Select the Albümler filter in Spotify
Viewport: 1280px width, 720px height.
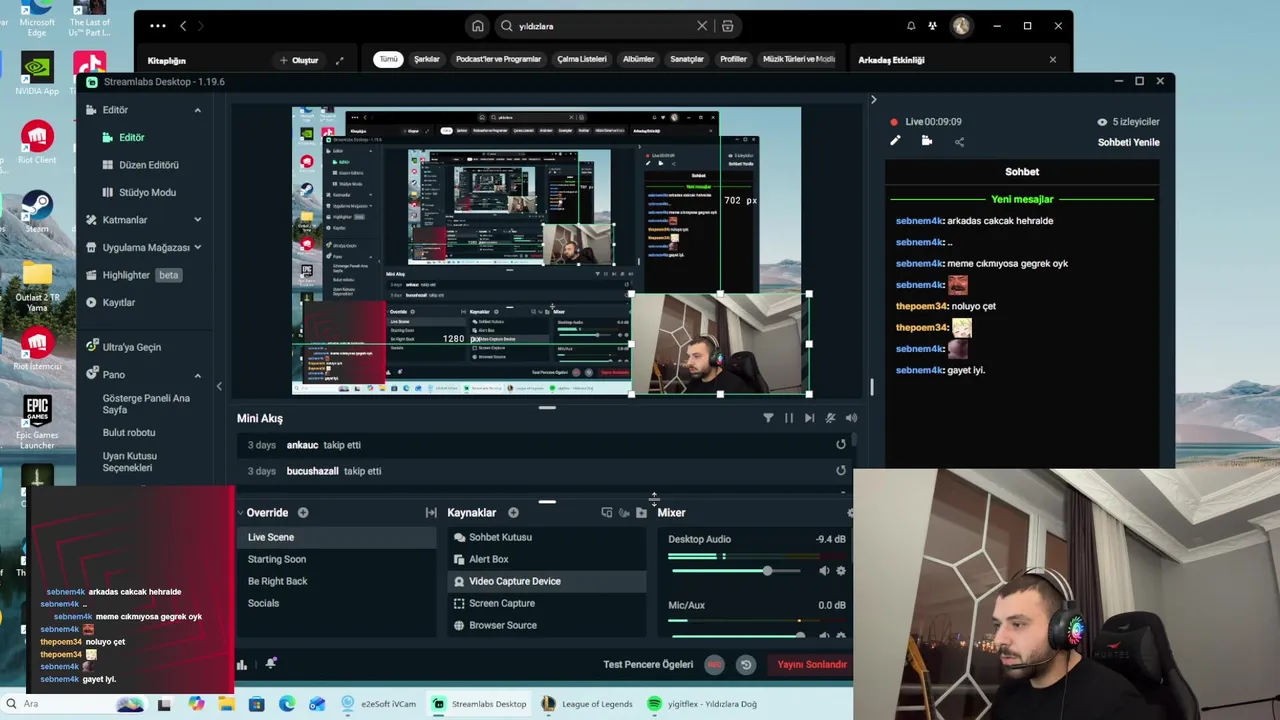point(639,59)
